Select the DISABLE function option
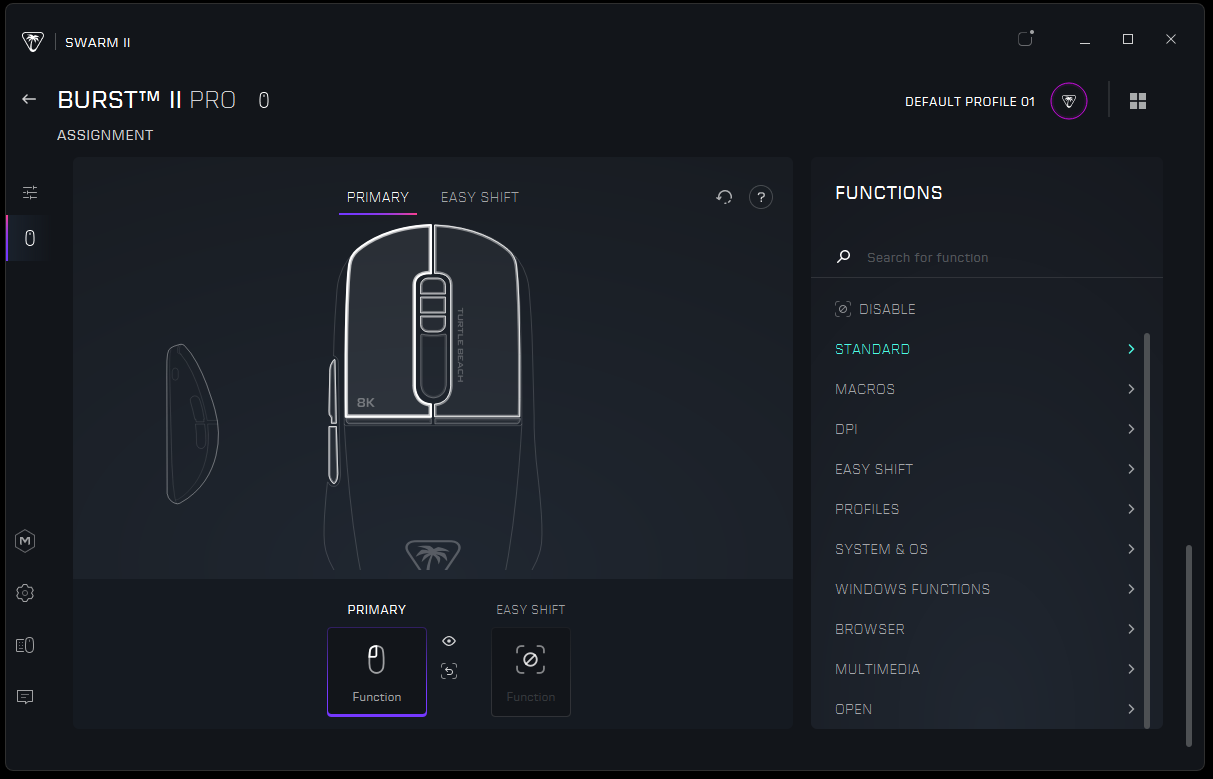Image resolution: width=1213 pixels, height=779 pixels. tap(886, 309)
